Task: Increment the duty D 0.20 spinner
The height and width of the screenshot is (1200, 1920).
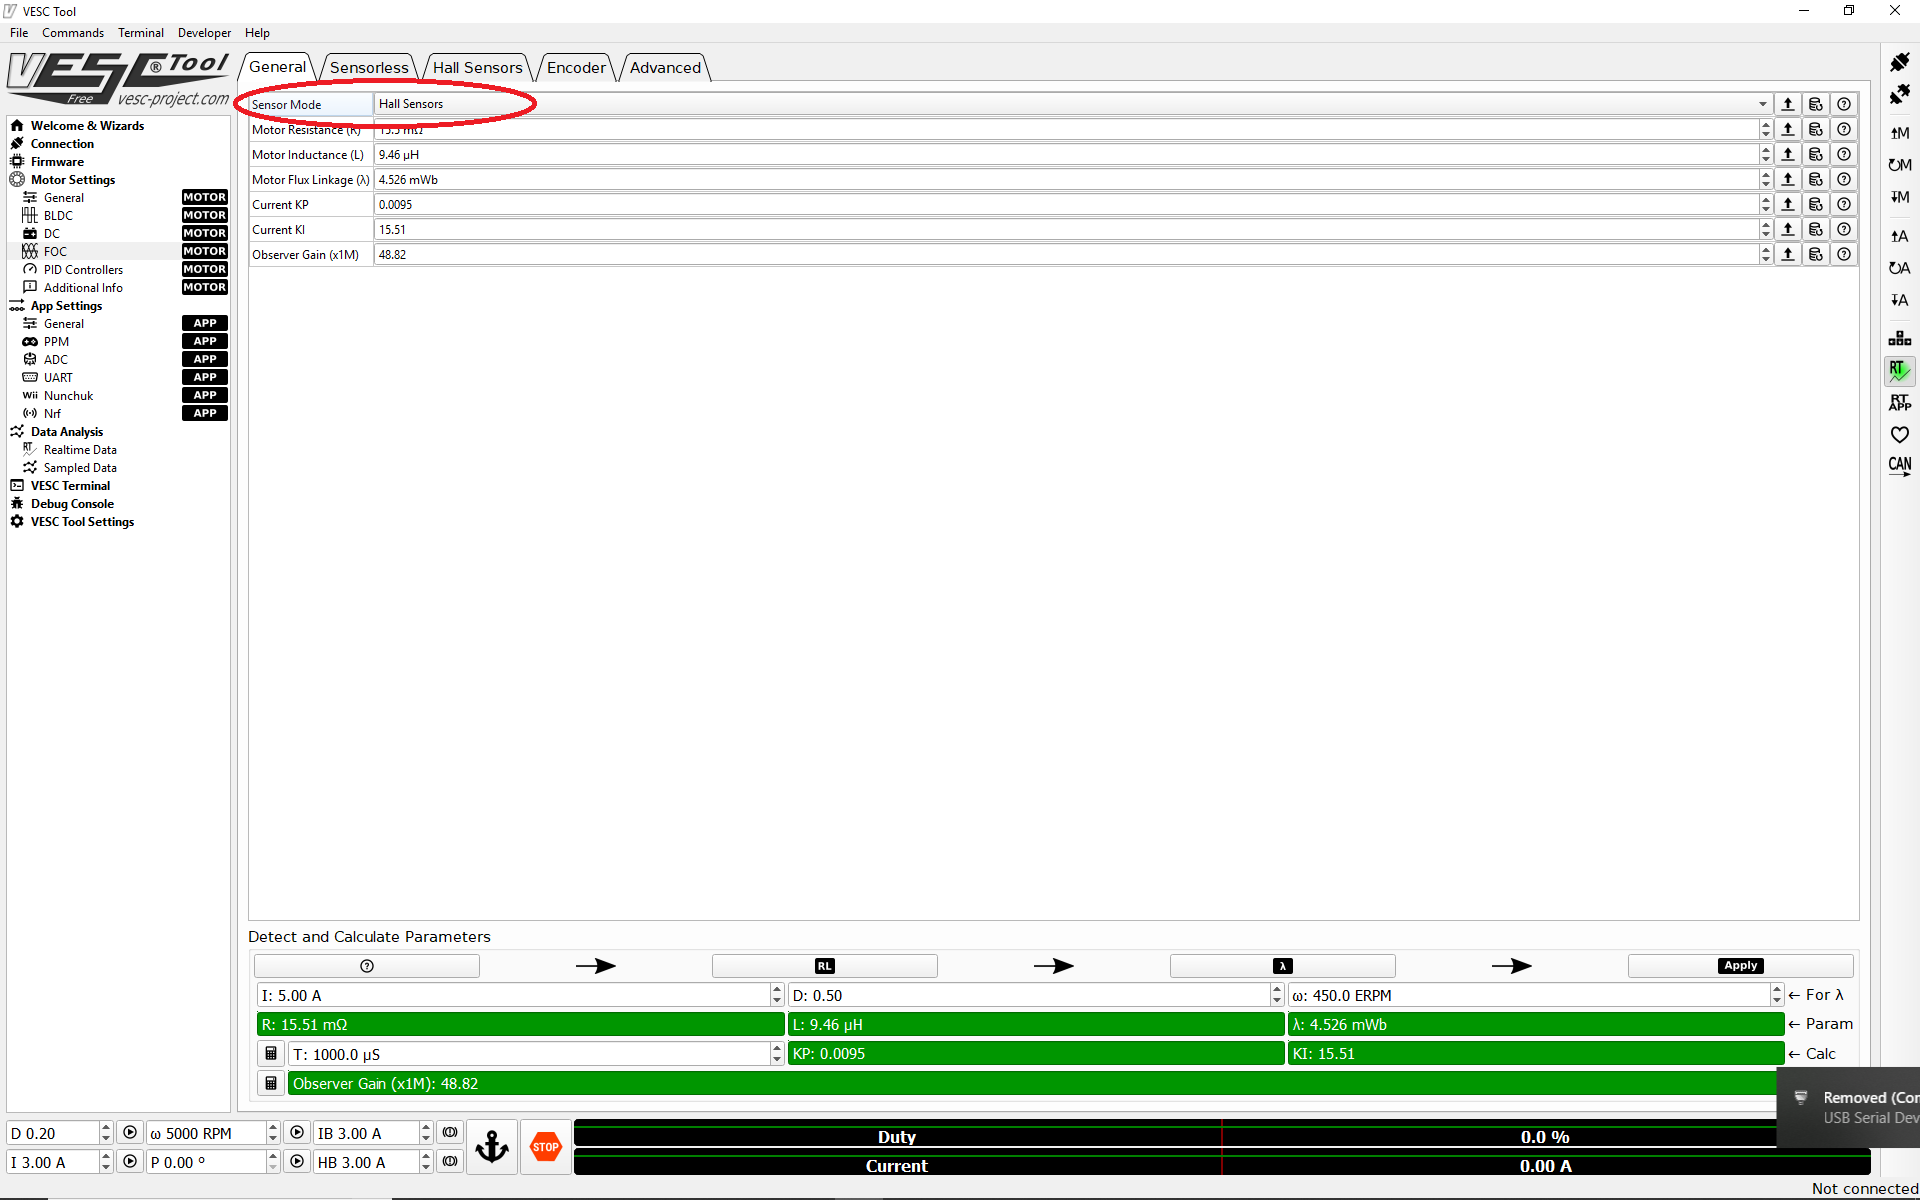Action: (106, 1128)
